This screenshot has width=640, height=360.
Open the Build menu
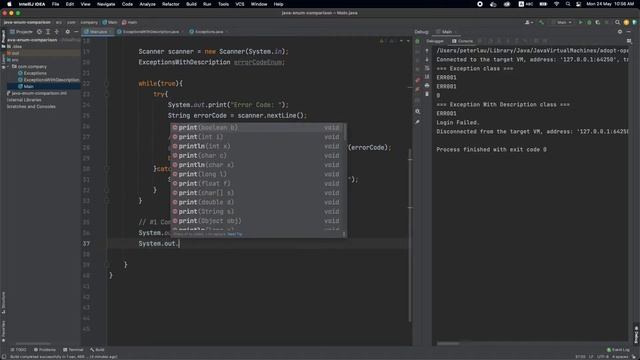pos(191,4)
